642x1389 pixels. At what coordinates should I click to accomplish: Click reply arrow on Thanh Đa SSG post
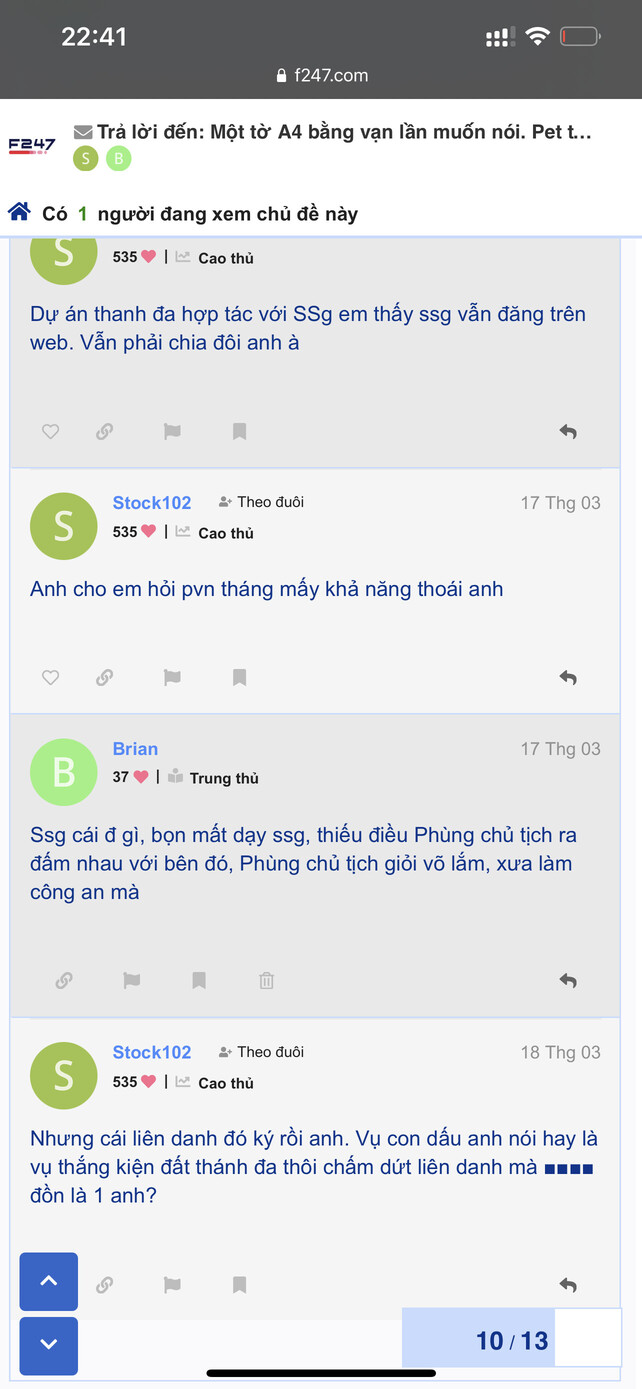[x=568, y=431]
